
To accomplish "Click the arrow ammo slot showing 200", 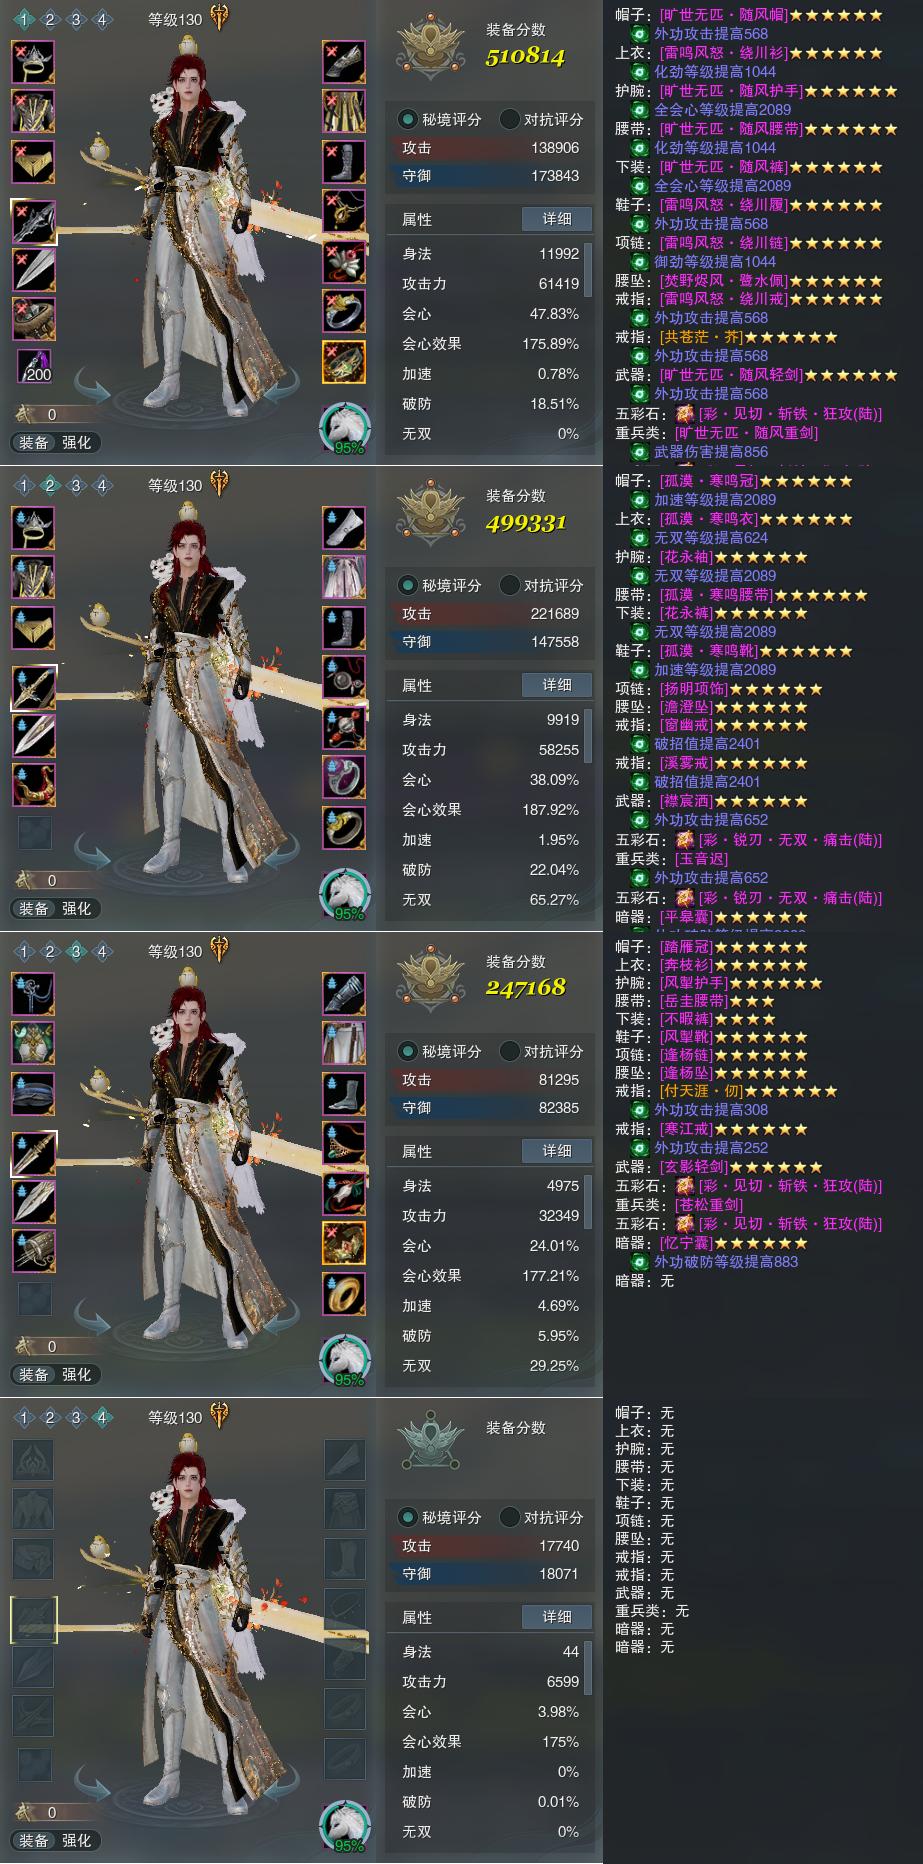I will coord(34,366).
